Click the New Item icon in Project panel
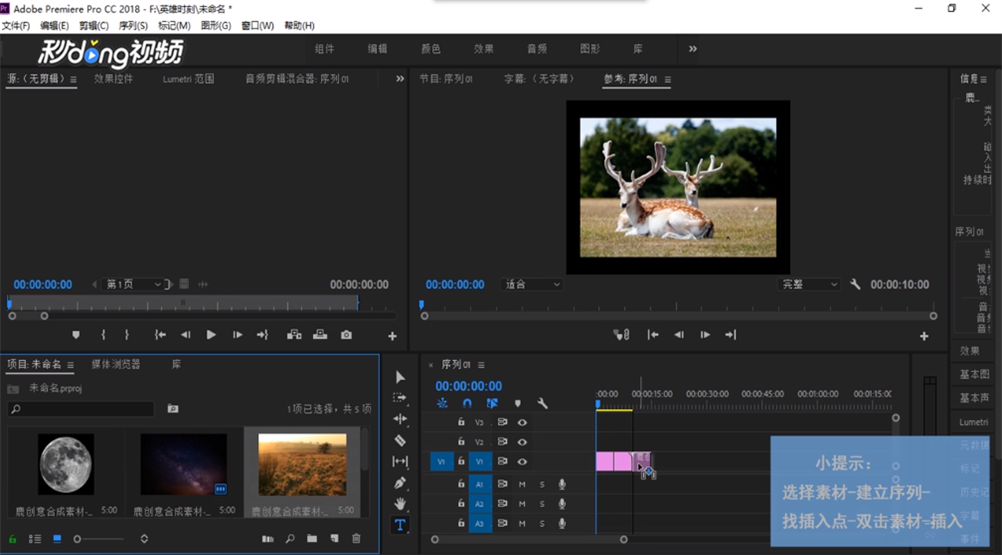 pos(334,538)
